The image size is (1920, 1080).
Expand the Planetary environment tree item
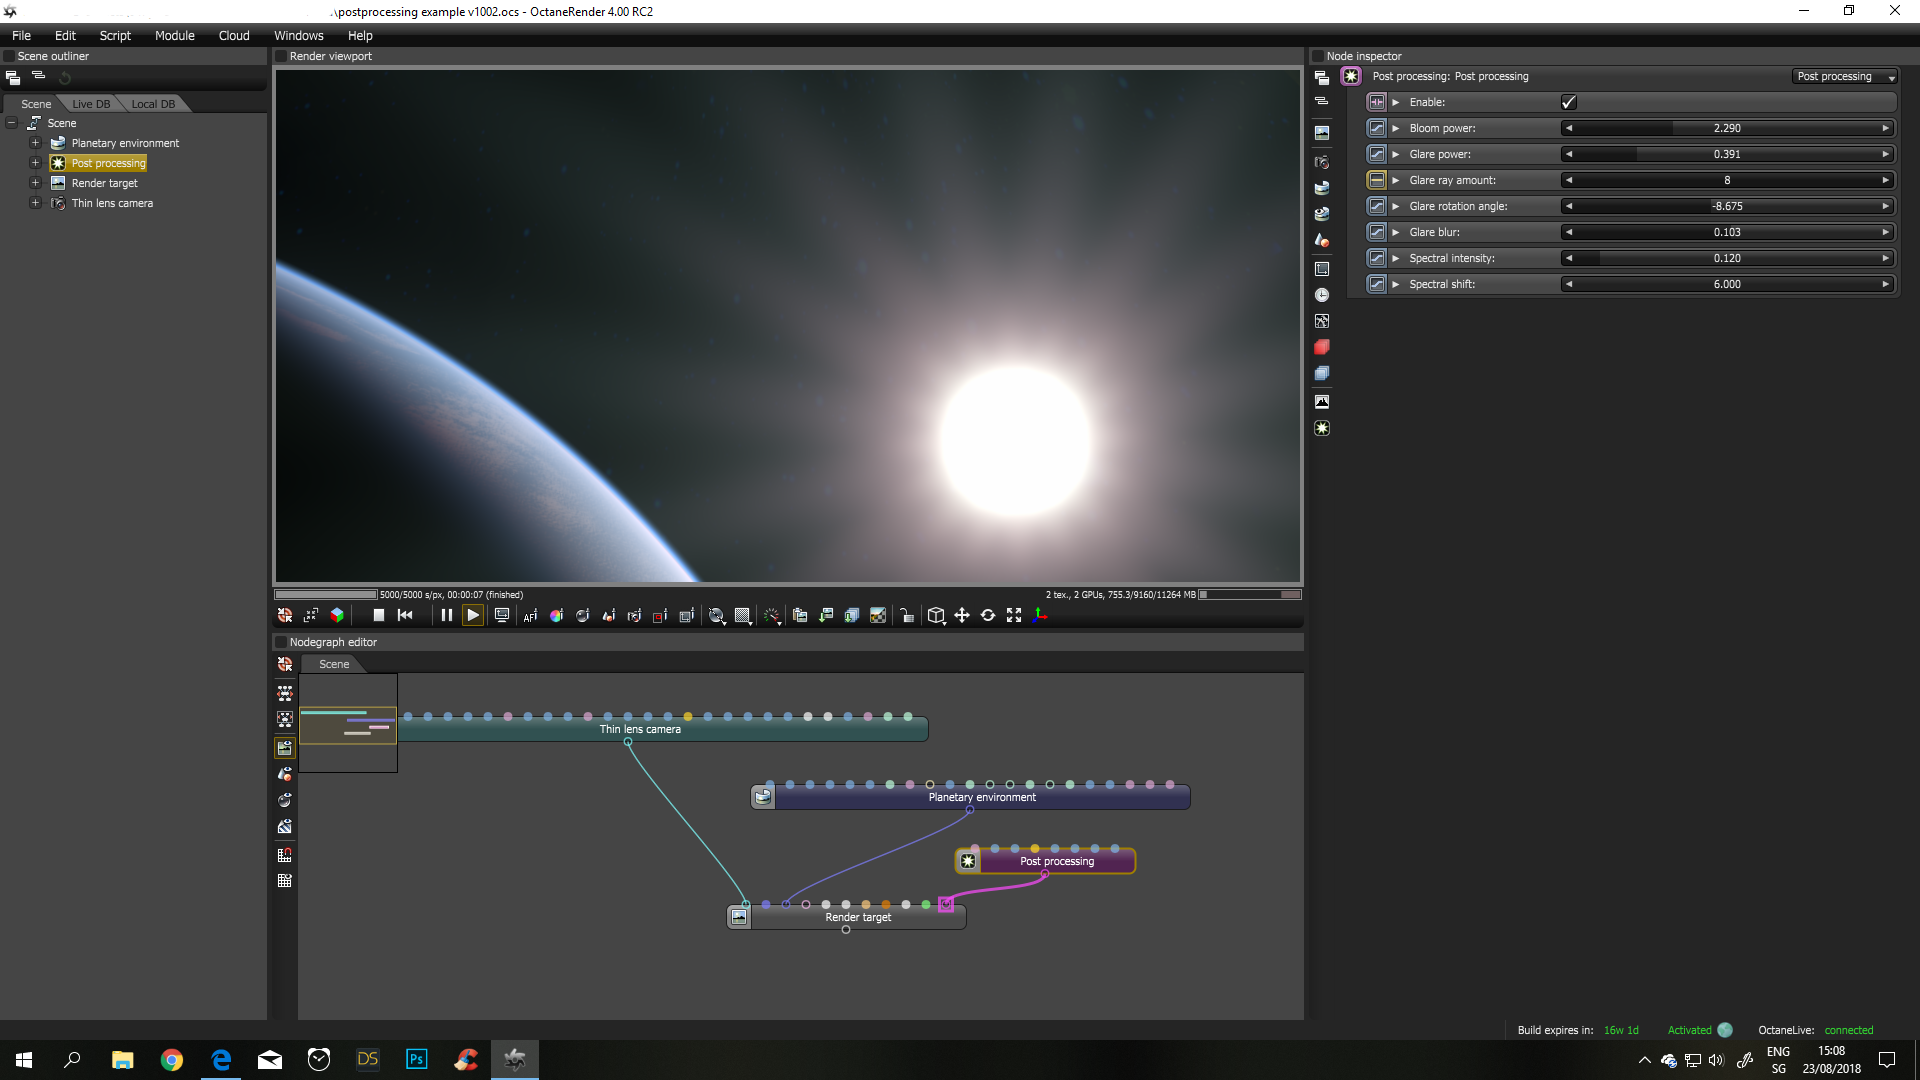[x=35, y=143]
